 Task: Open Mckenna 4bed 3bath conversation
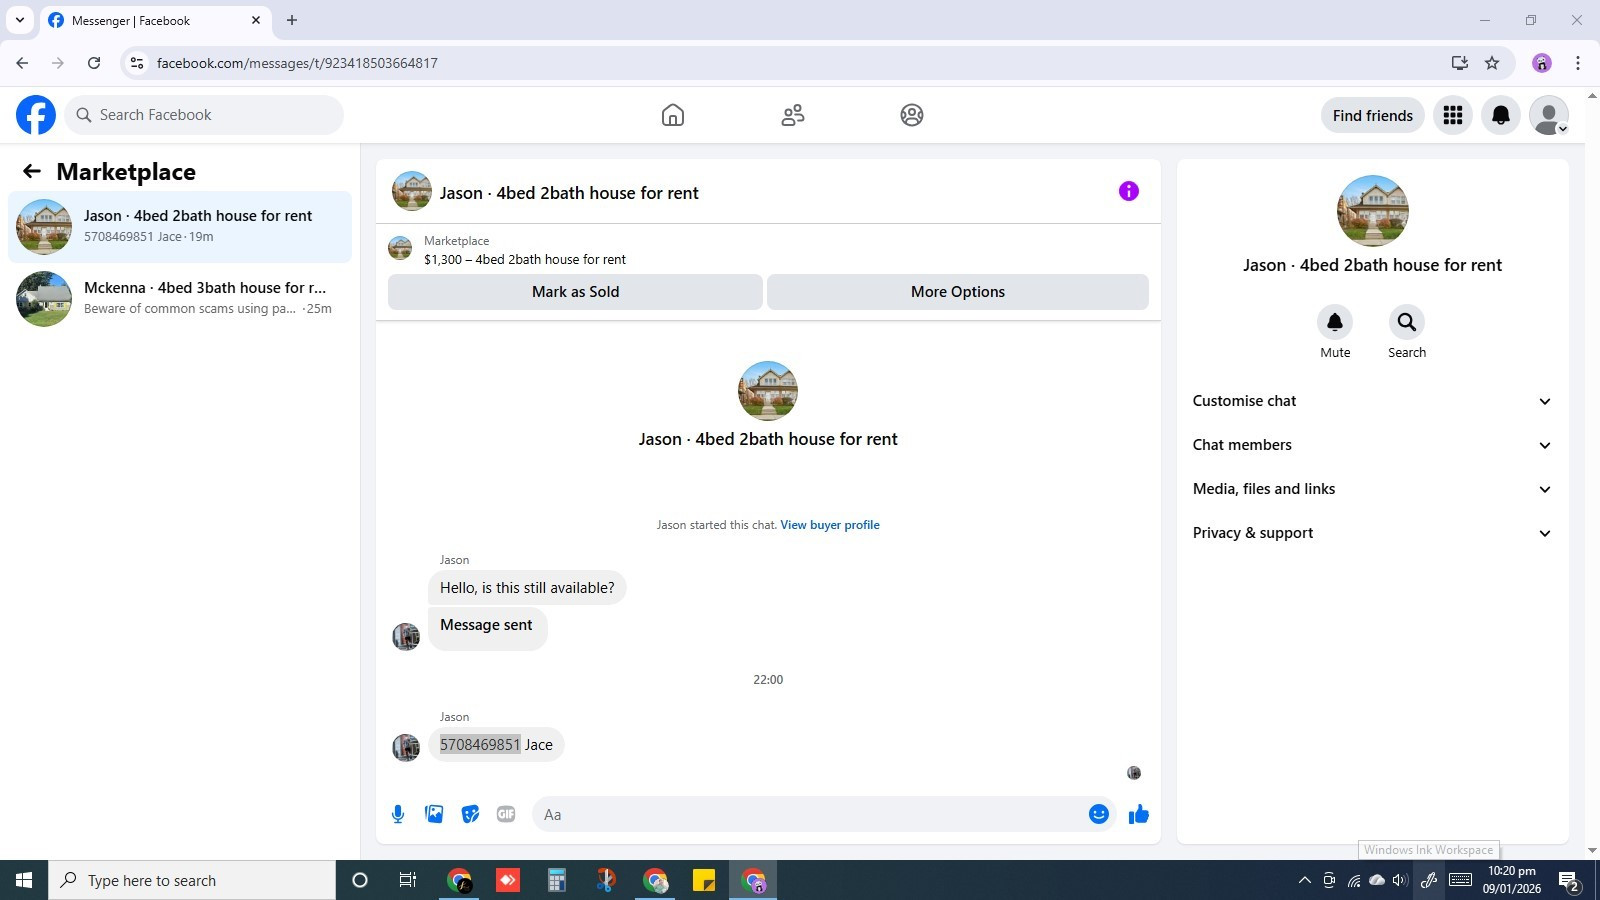tap(180, 298)
